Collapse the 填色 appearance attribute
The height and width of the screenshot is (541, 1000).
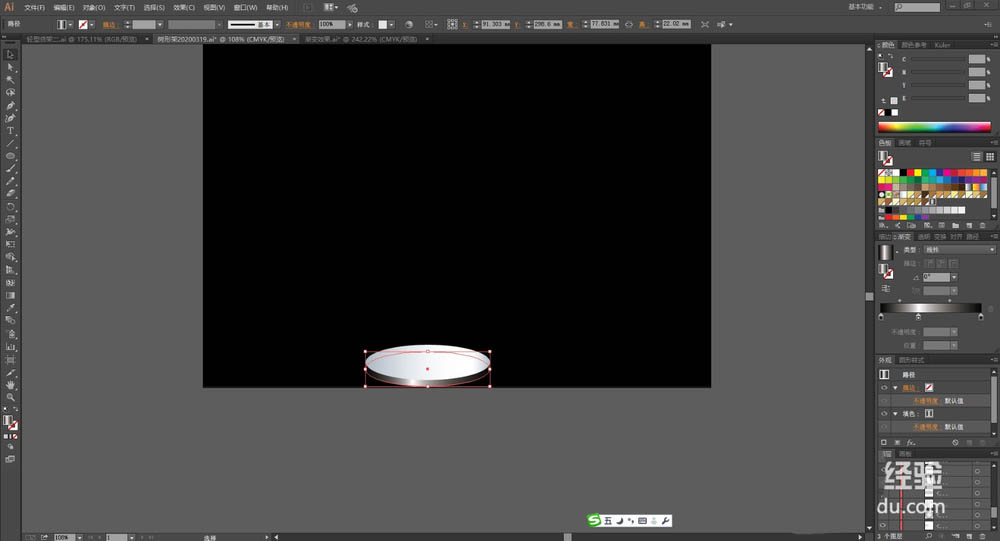(895, 414)
